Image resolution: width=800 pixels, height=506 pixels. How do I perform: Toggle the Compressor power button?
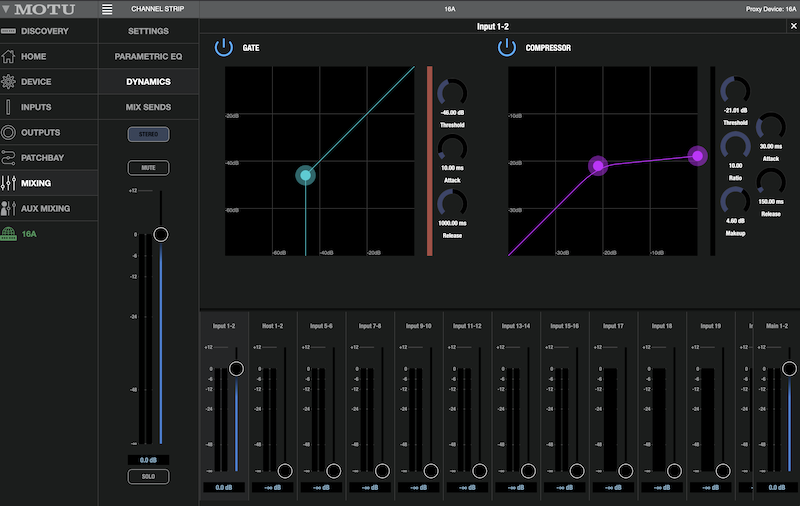pyautogui.click(x=507, y=47)
